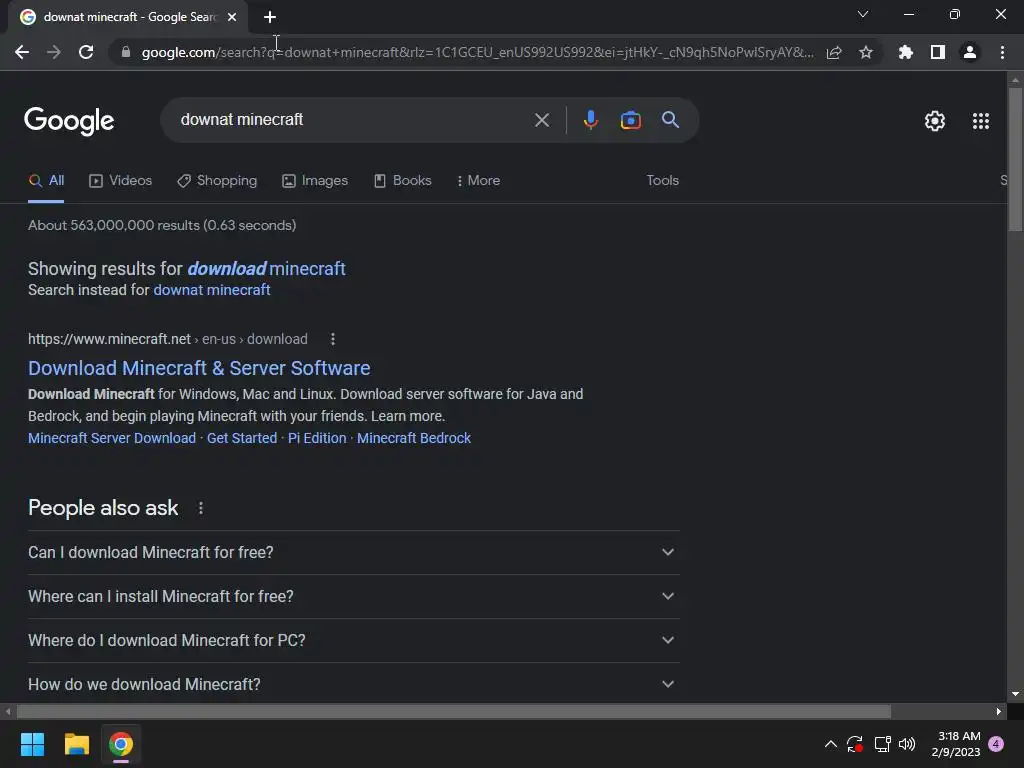This screenshot has height=768, width=1024.
Task: Open search Tools options
Action: pos(662,180)
